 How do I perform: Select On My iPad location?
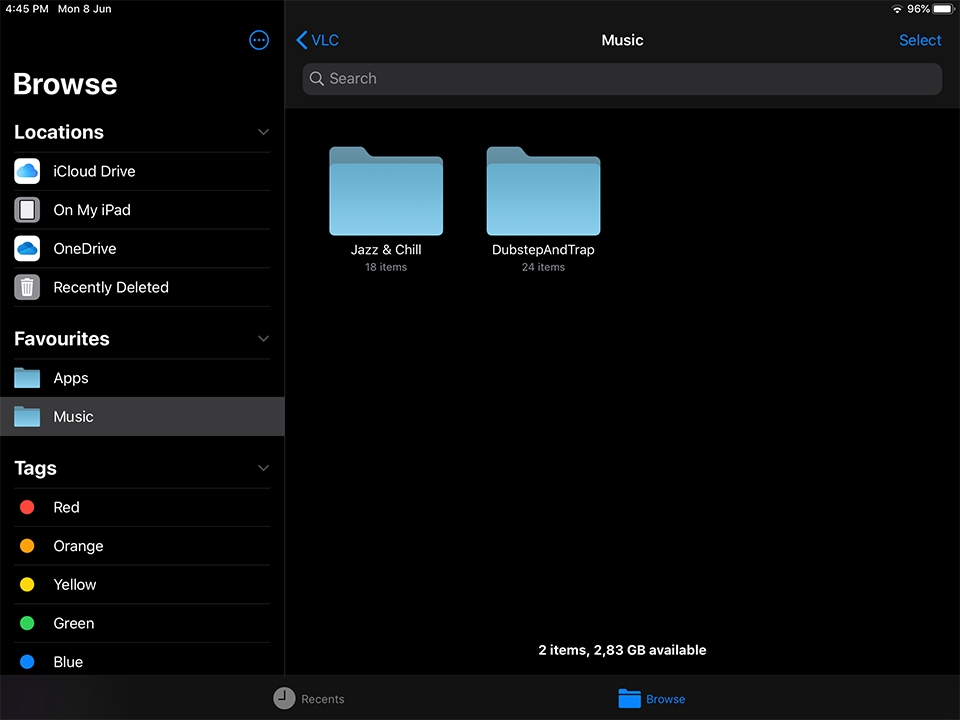coord(142,210)
